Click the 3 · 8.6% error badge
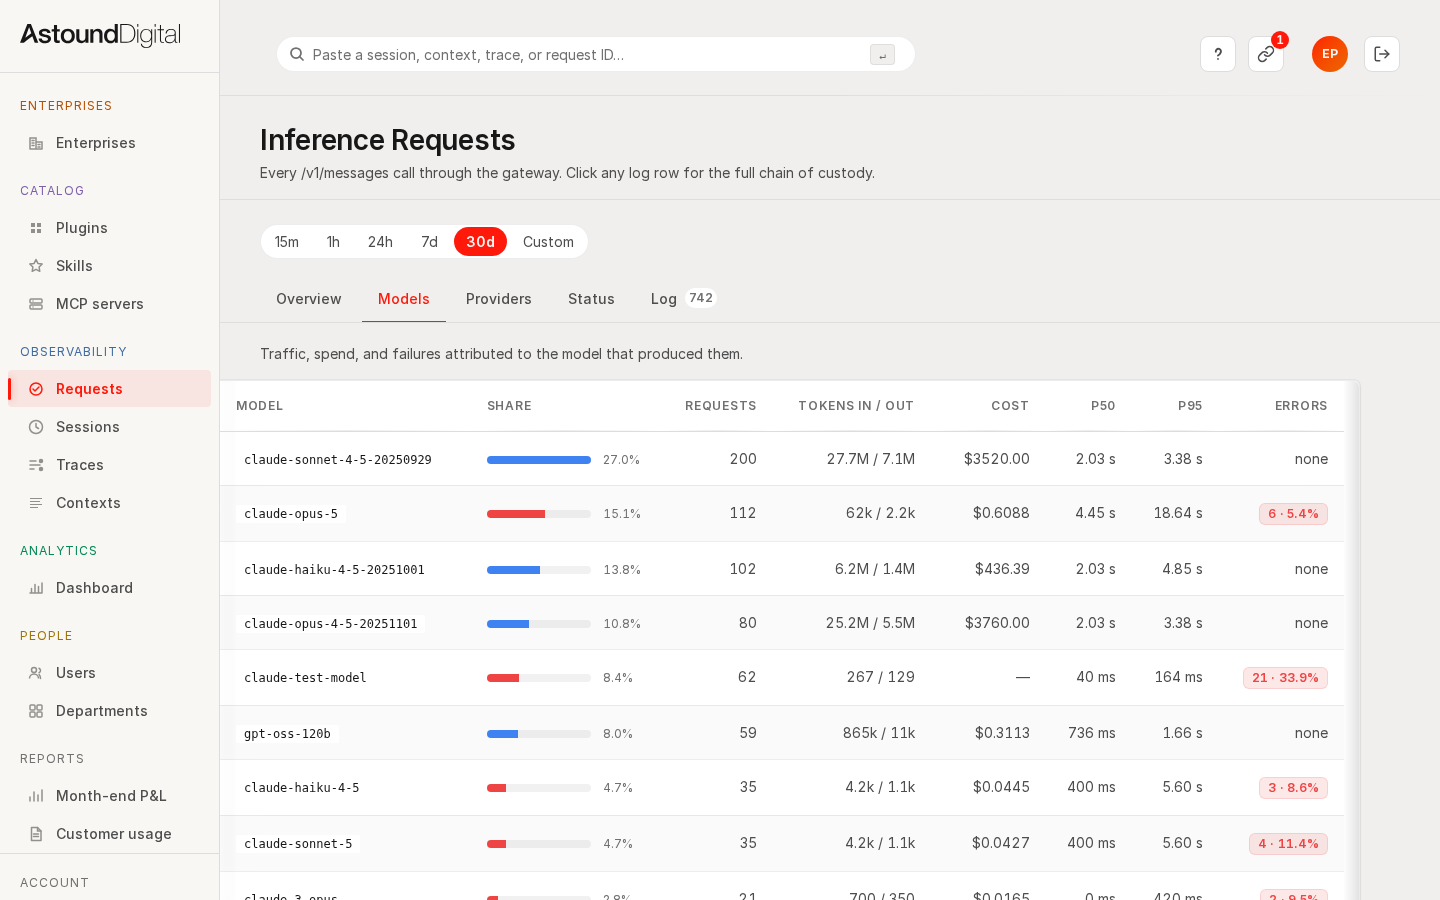Viewport: 1440px width, 900px height. tap(1293, 788)
